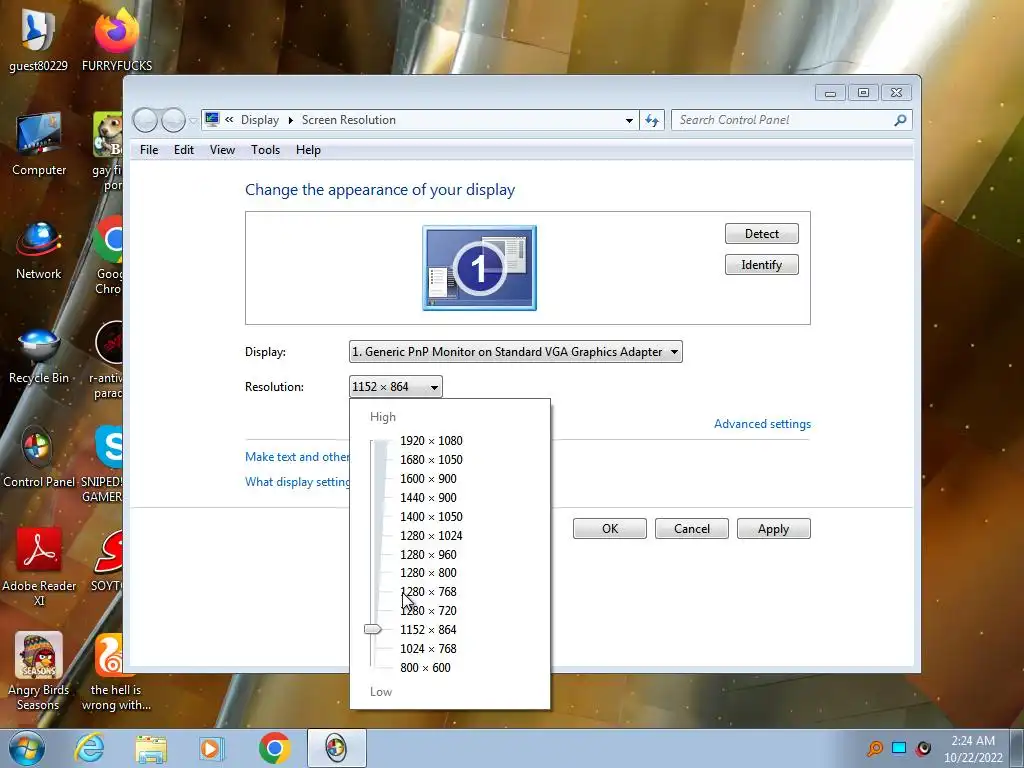Select 1024 × 768 resolution
Viewport: 1024px width, 768px height.
pos(428,648)
